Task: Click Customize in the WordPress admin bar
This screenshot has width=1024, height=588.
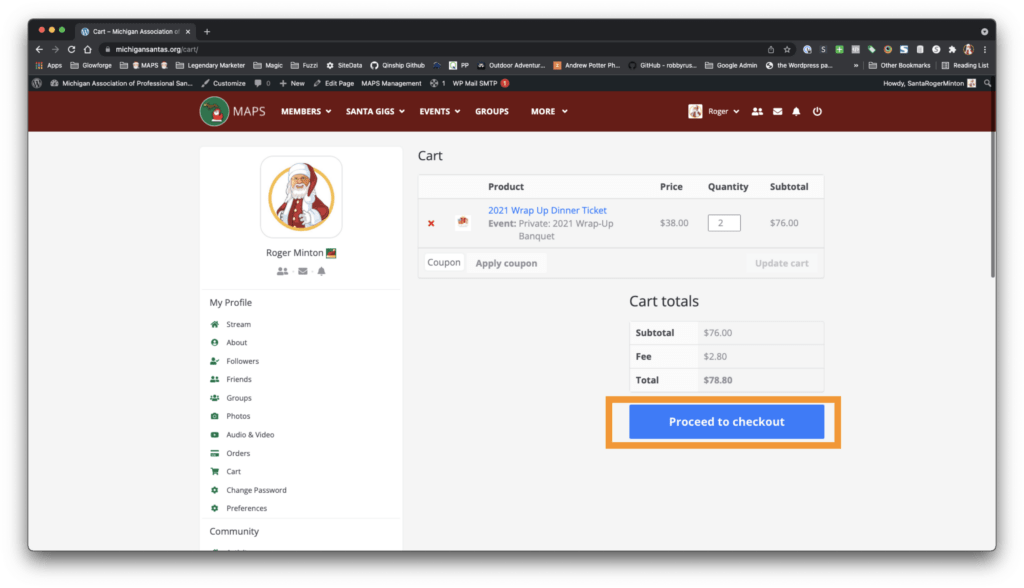Action: (223, 84)
